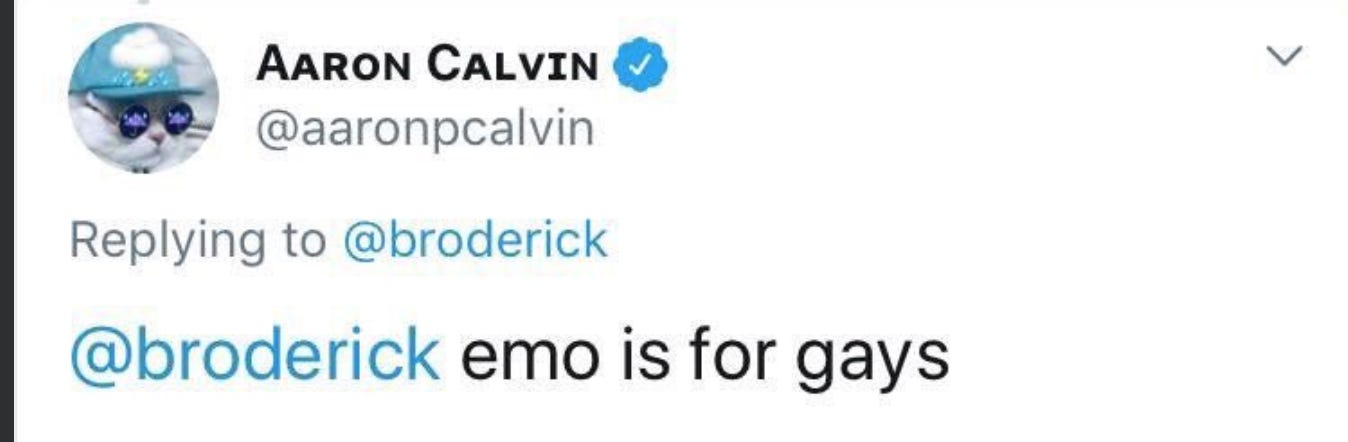The width and height of the screenshot is (1348, 442).
Task: Click 'Calvin' in the author name
Action: pyautogui.click(x=514, y=68)
